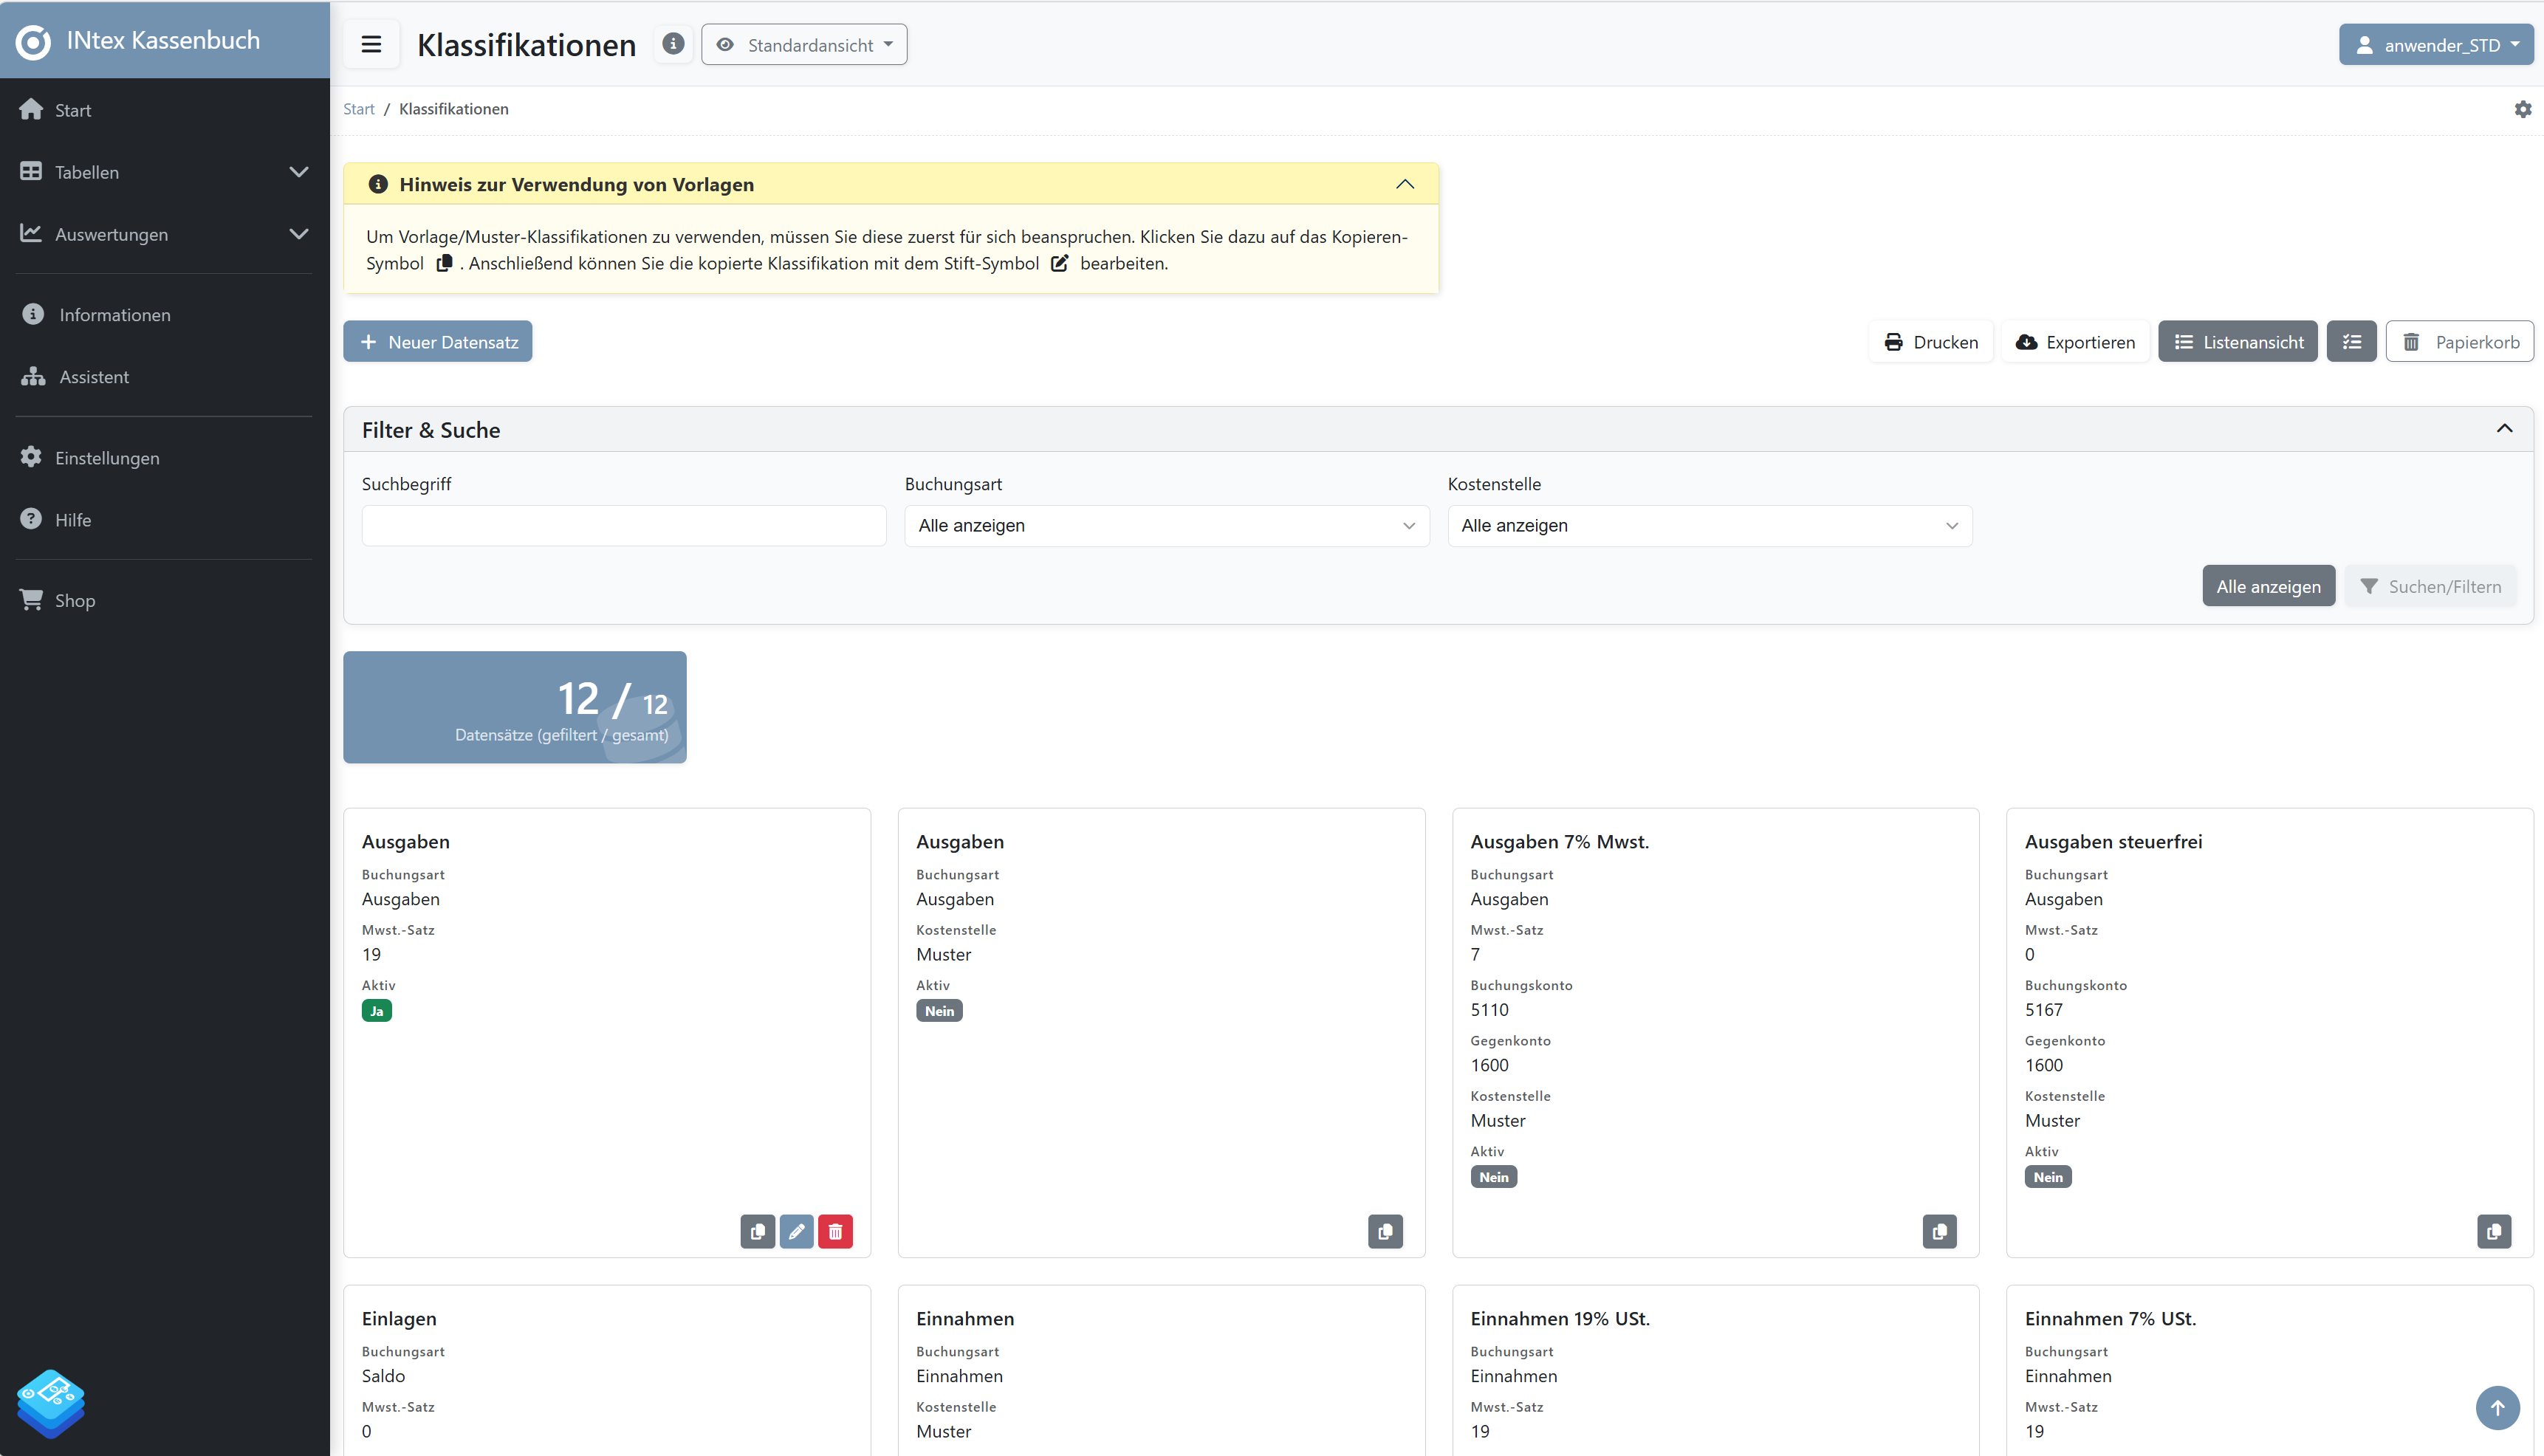
Task: Open the Kostenstelle filter dropdown
Action: 1709,526
